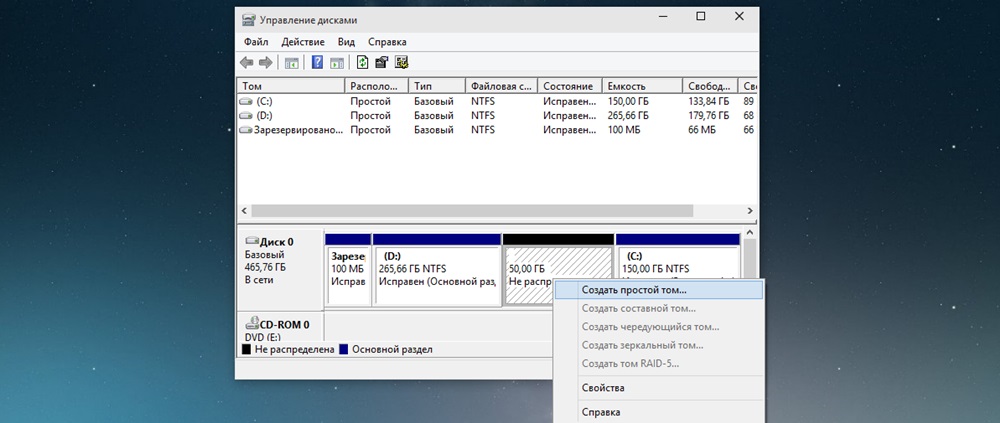Open the Вид menu
This screenshot has width=1000, height=423.
346,42
